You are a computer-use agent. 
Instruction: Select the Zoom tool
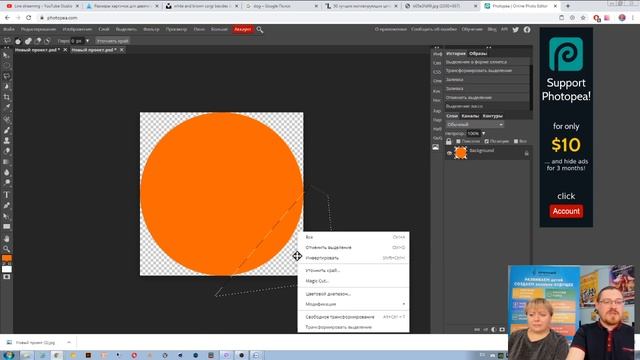[x=6, y=249]
